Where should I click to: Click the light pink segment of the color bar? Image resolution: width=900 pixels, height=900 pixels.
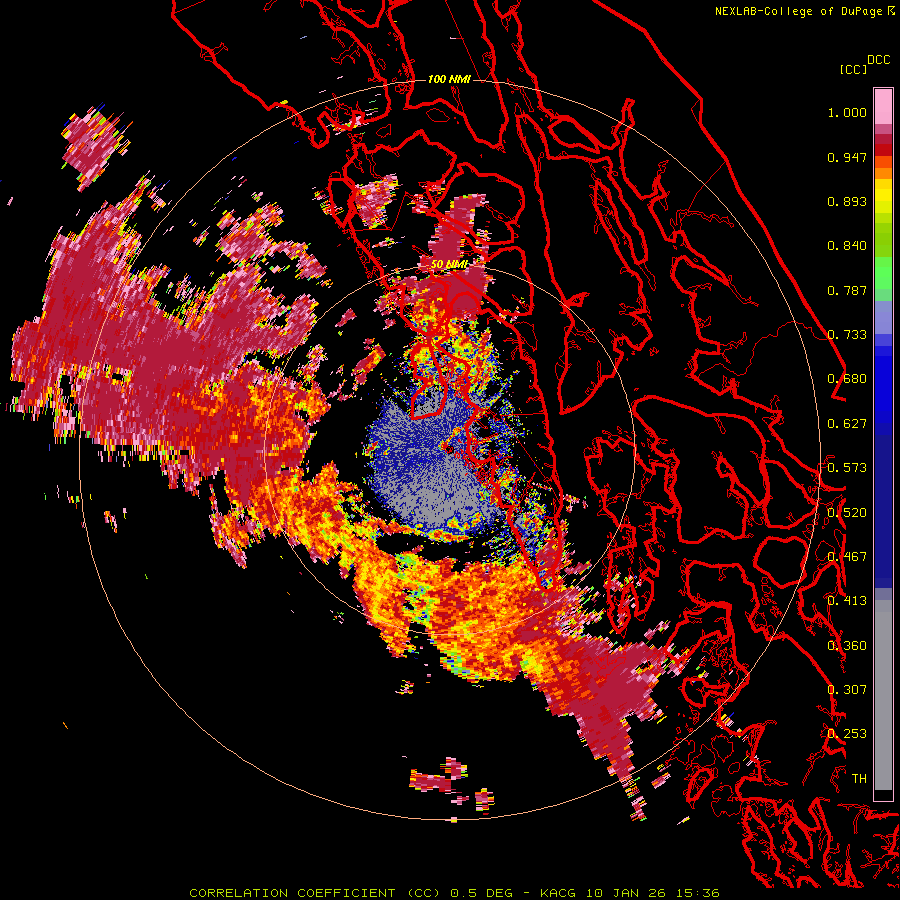[x=883, y=106]
